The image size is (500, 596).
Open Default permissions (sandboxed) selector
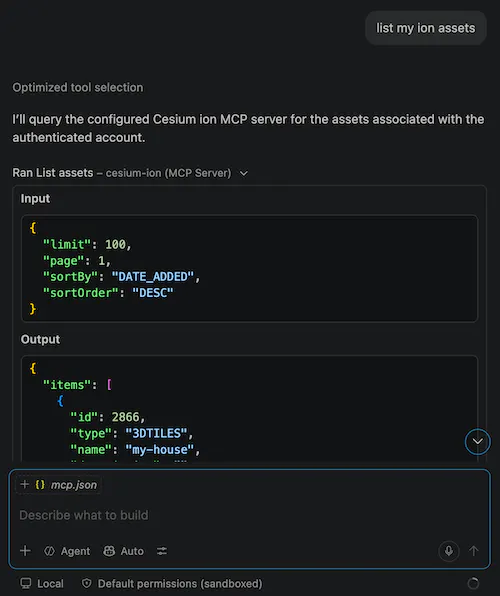pyautogui.click(x=172, y=583)
